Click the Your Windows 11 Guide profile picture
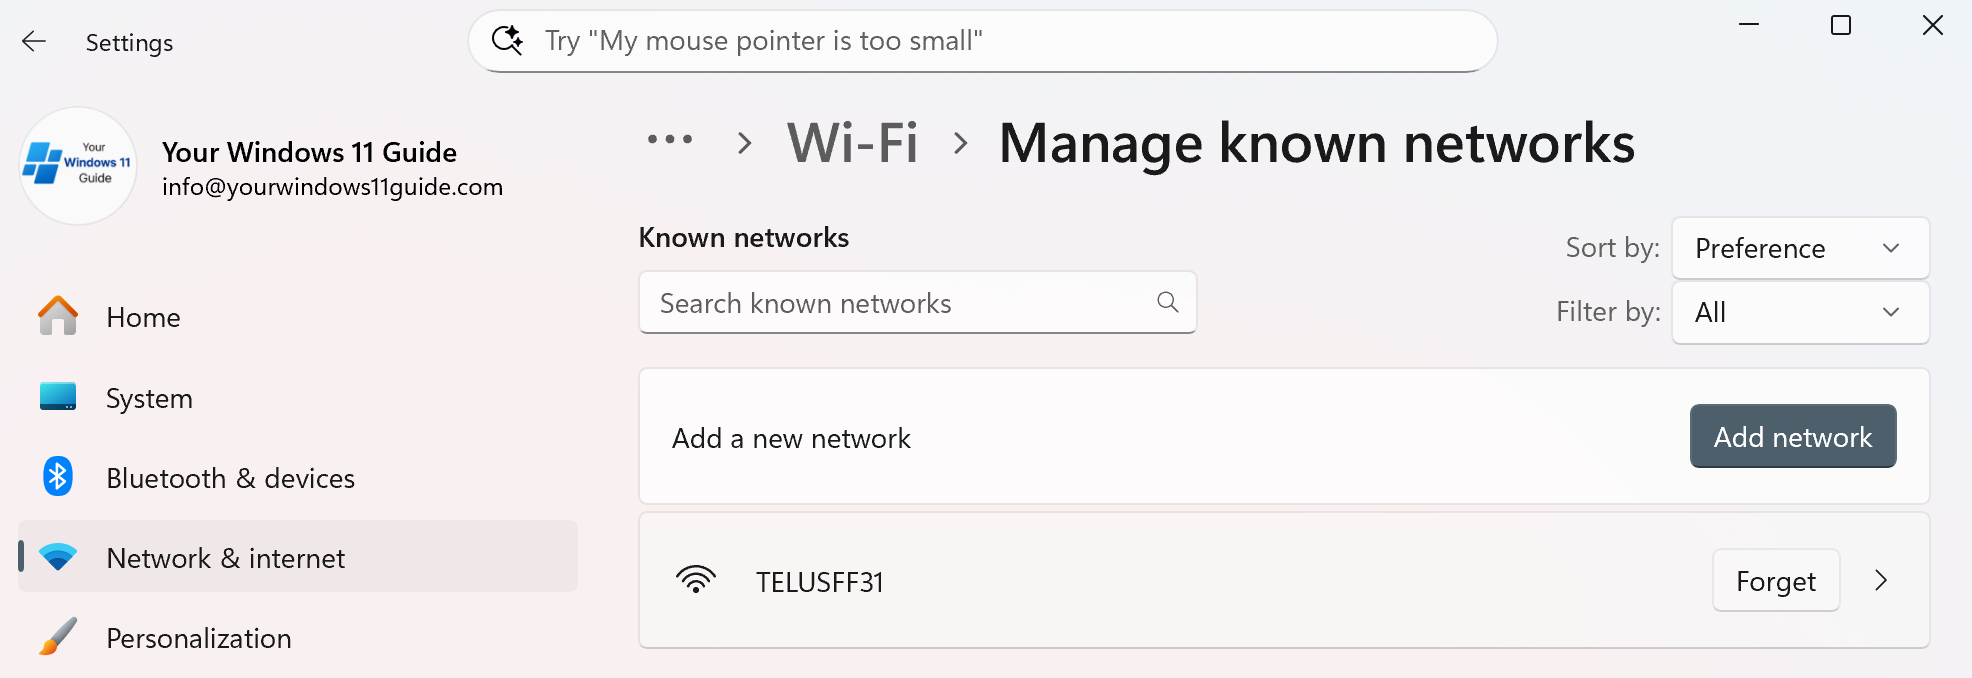The width and height of the screenshot is (1972, 678). (x=77, y=167)
